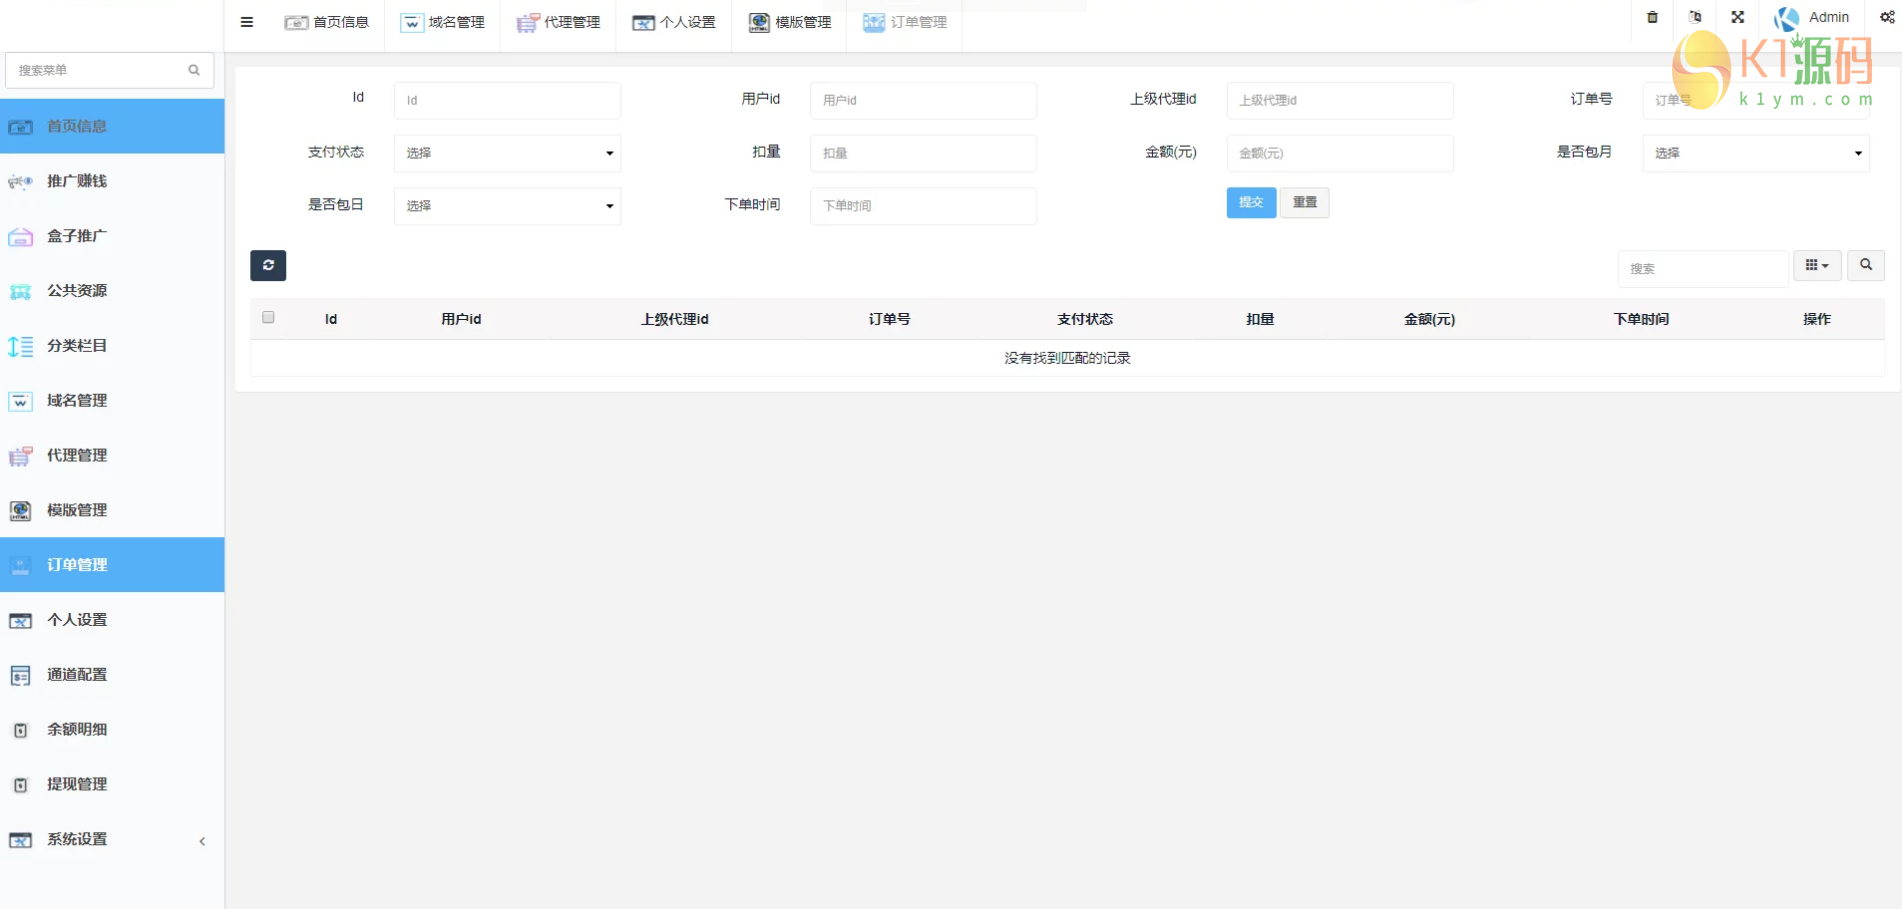Open 首页信息 from the sidebar icon
The image size is (1902, 909).
coord(20,127)
